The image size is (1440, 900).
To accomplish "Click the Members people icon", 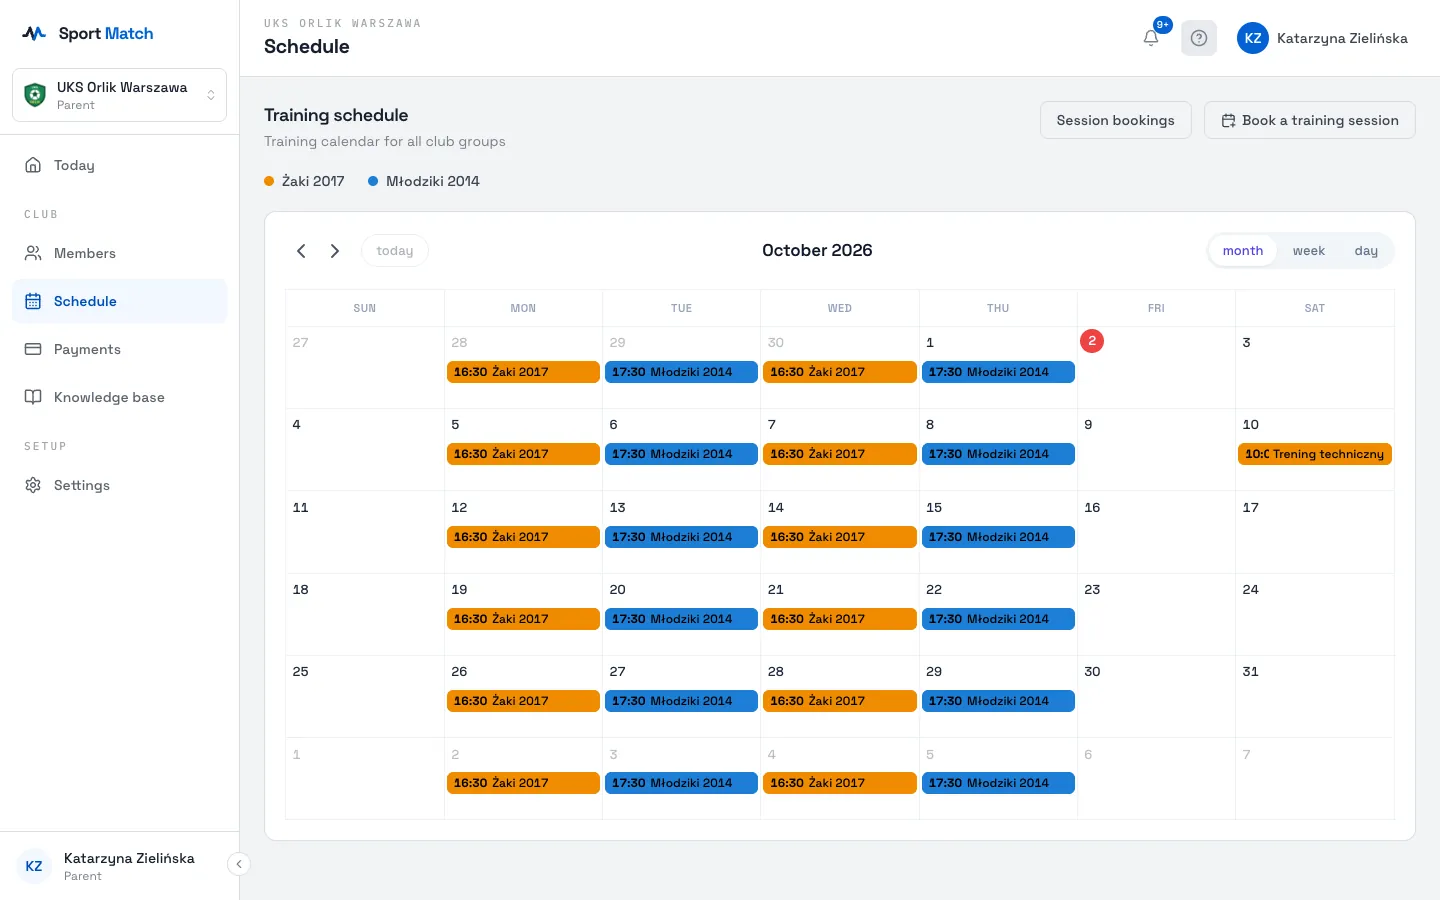I will tap(33, 253).
